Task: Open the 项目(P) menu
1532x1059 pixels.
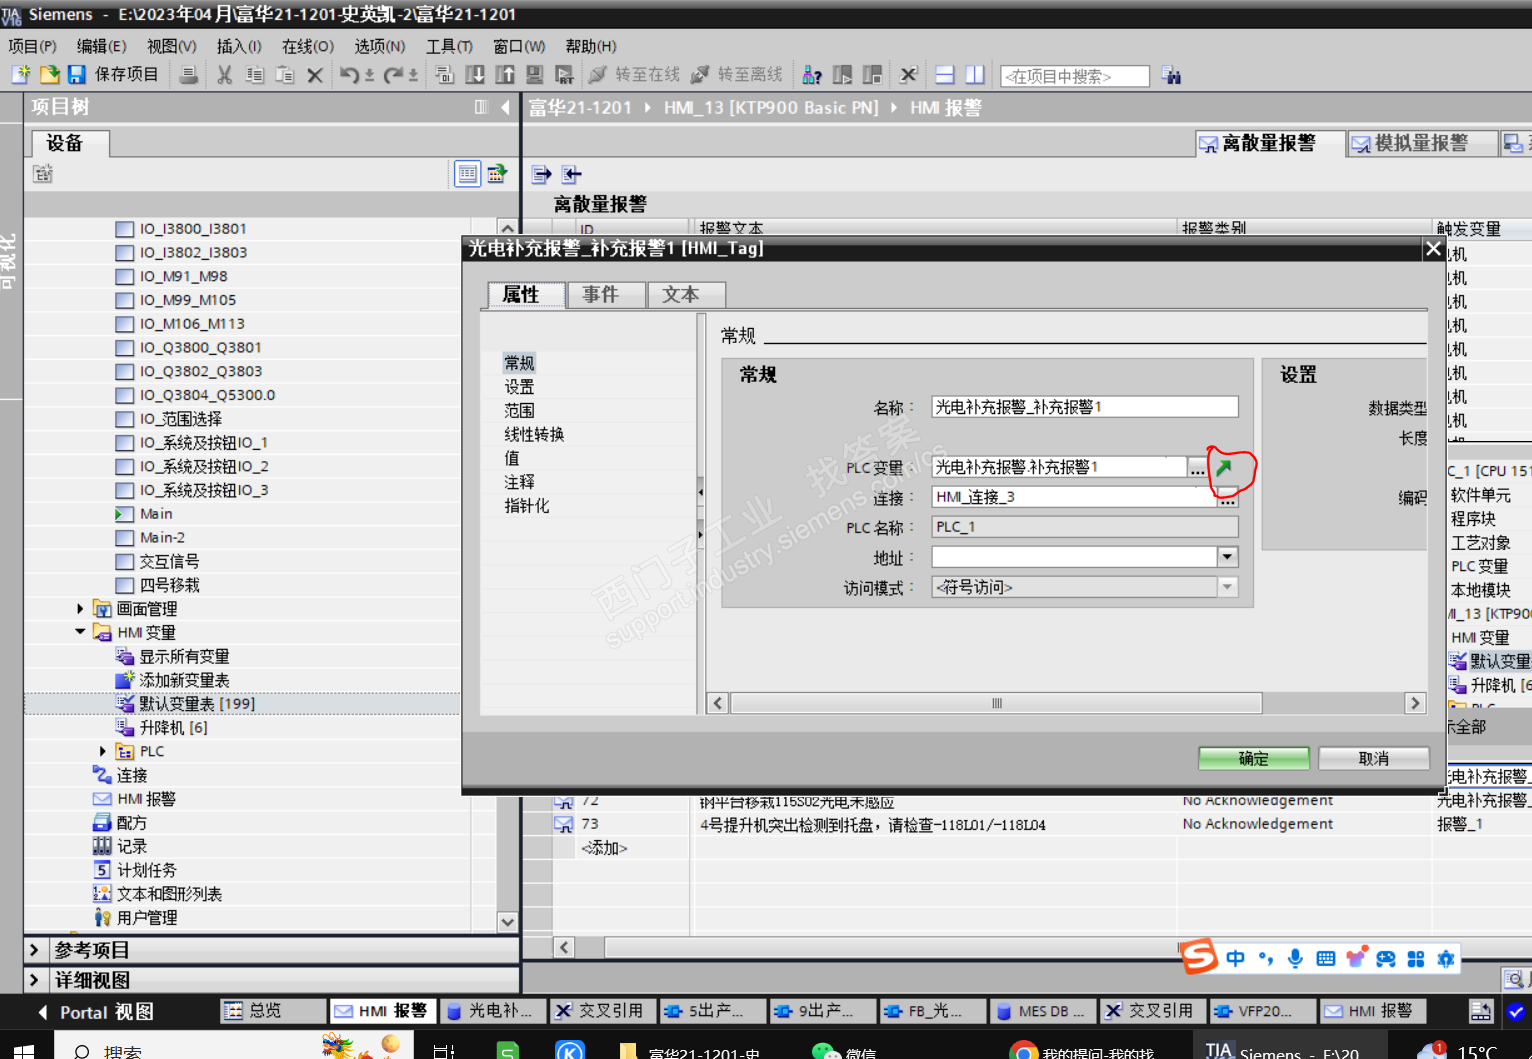Action: click(32, 46)
